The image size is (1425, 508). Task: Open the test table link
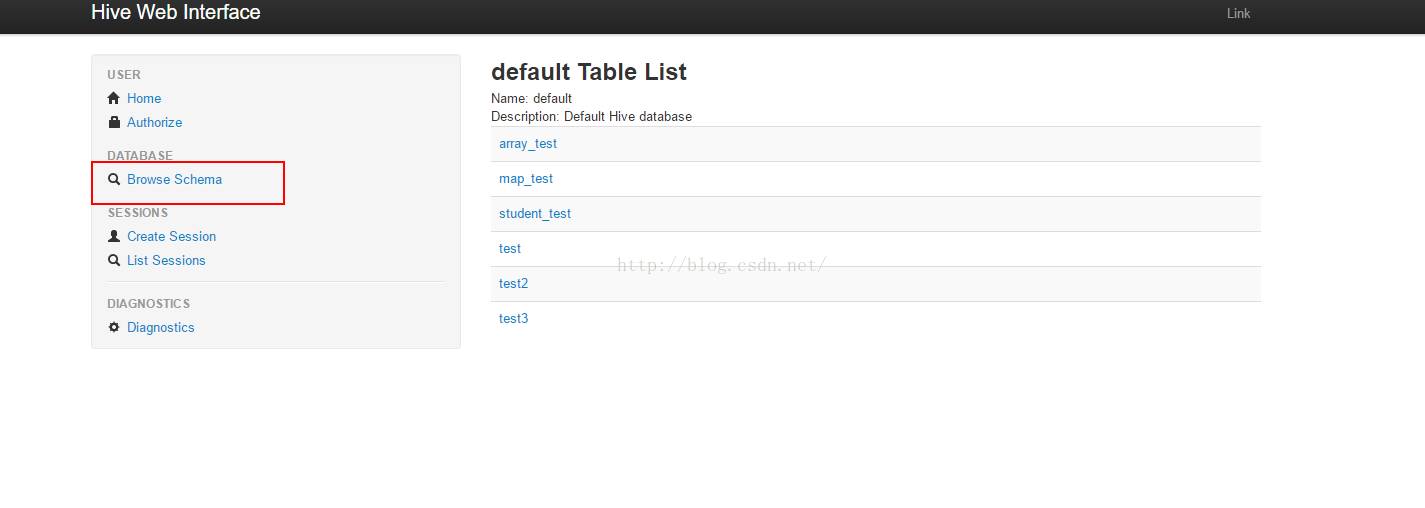point(510,249)
